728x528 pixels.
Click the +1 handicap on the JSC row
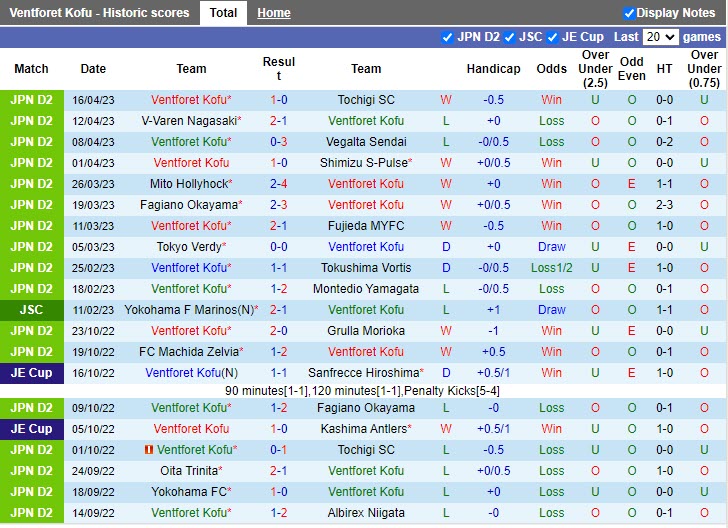[494, 310]
